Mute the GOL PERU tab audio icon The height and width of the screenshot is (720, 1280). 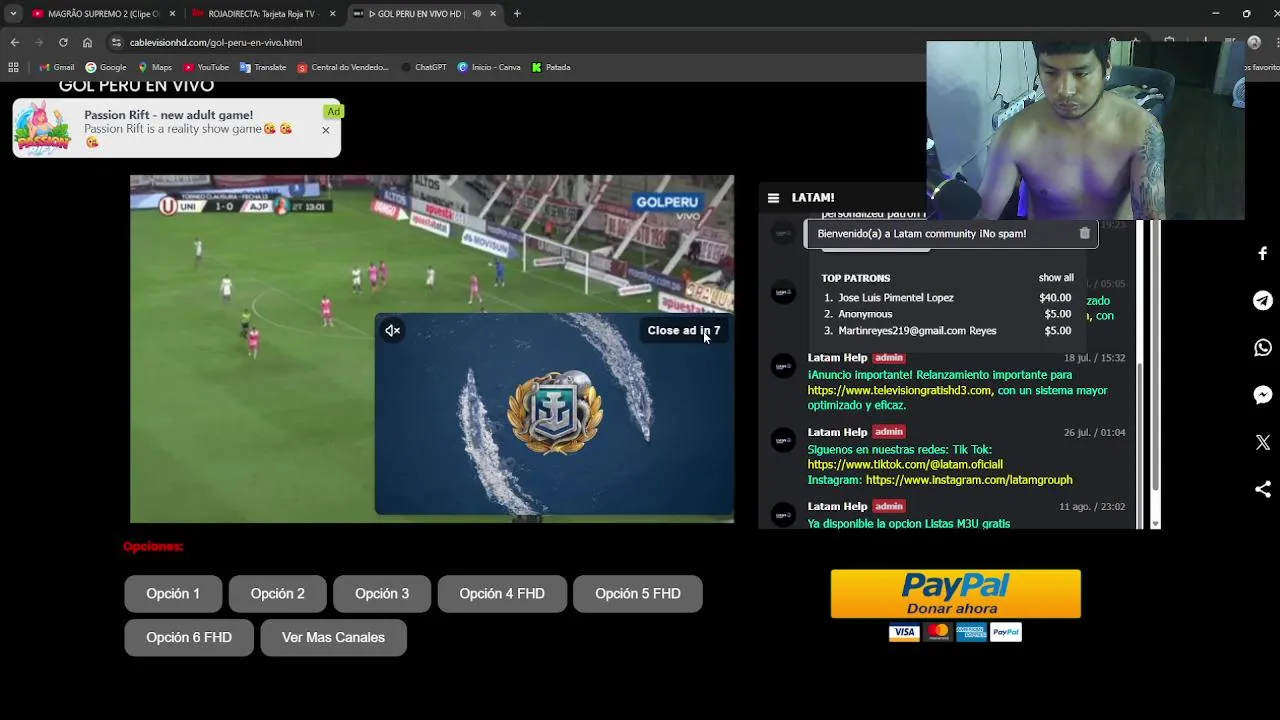click(x=476, y=14)
